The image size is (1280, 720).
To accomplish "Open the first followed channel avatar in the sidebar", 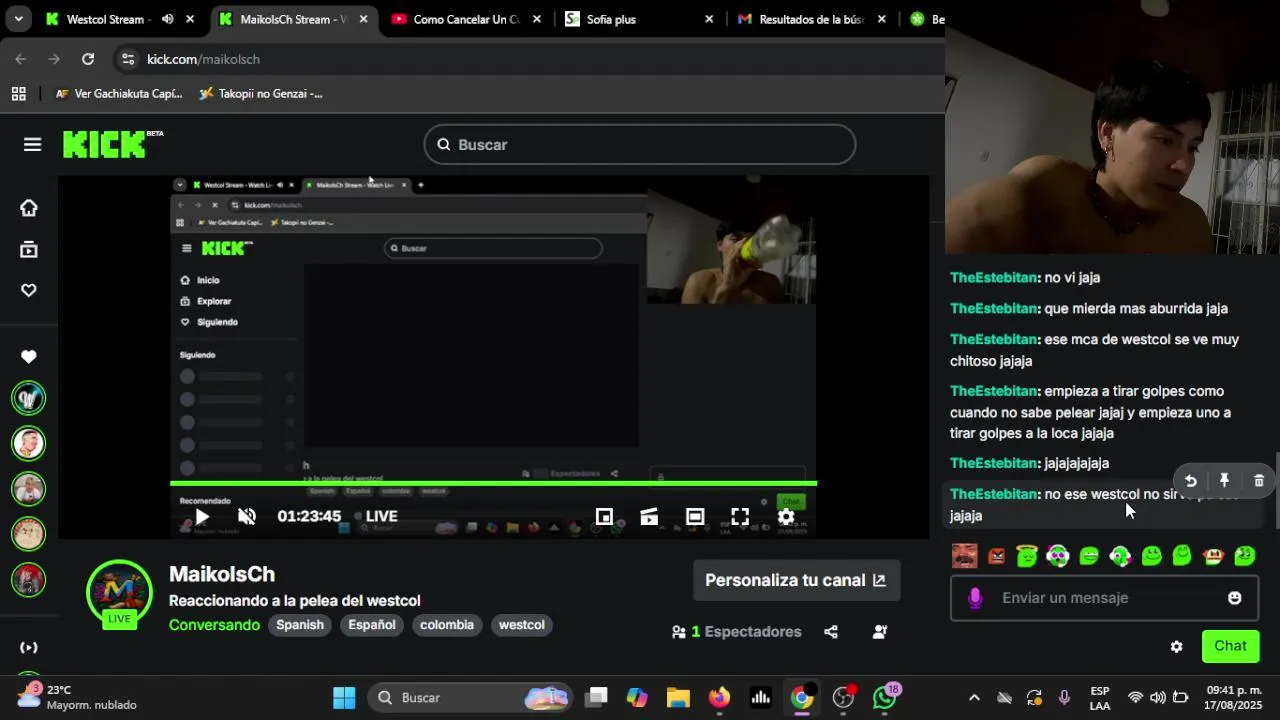I will tap(28, 398).
